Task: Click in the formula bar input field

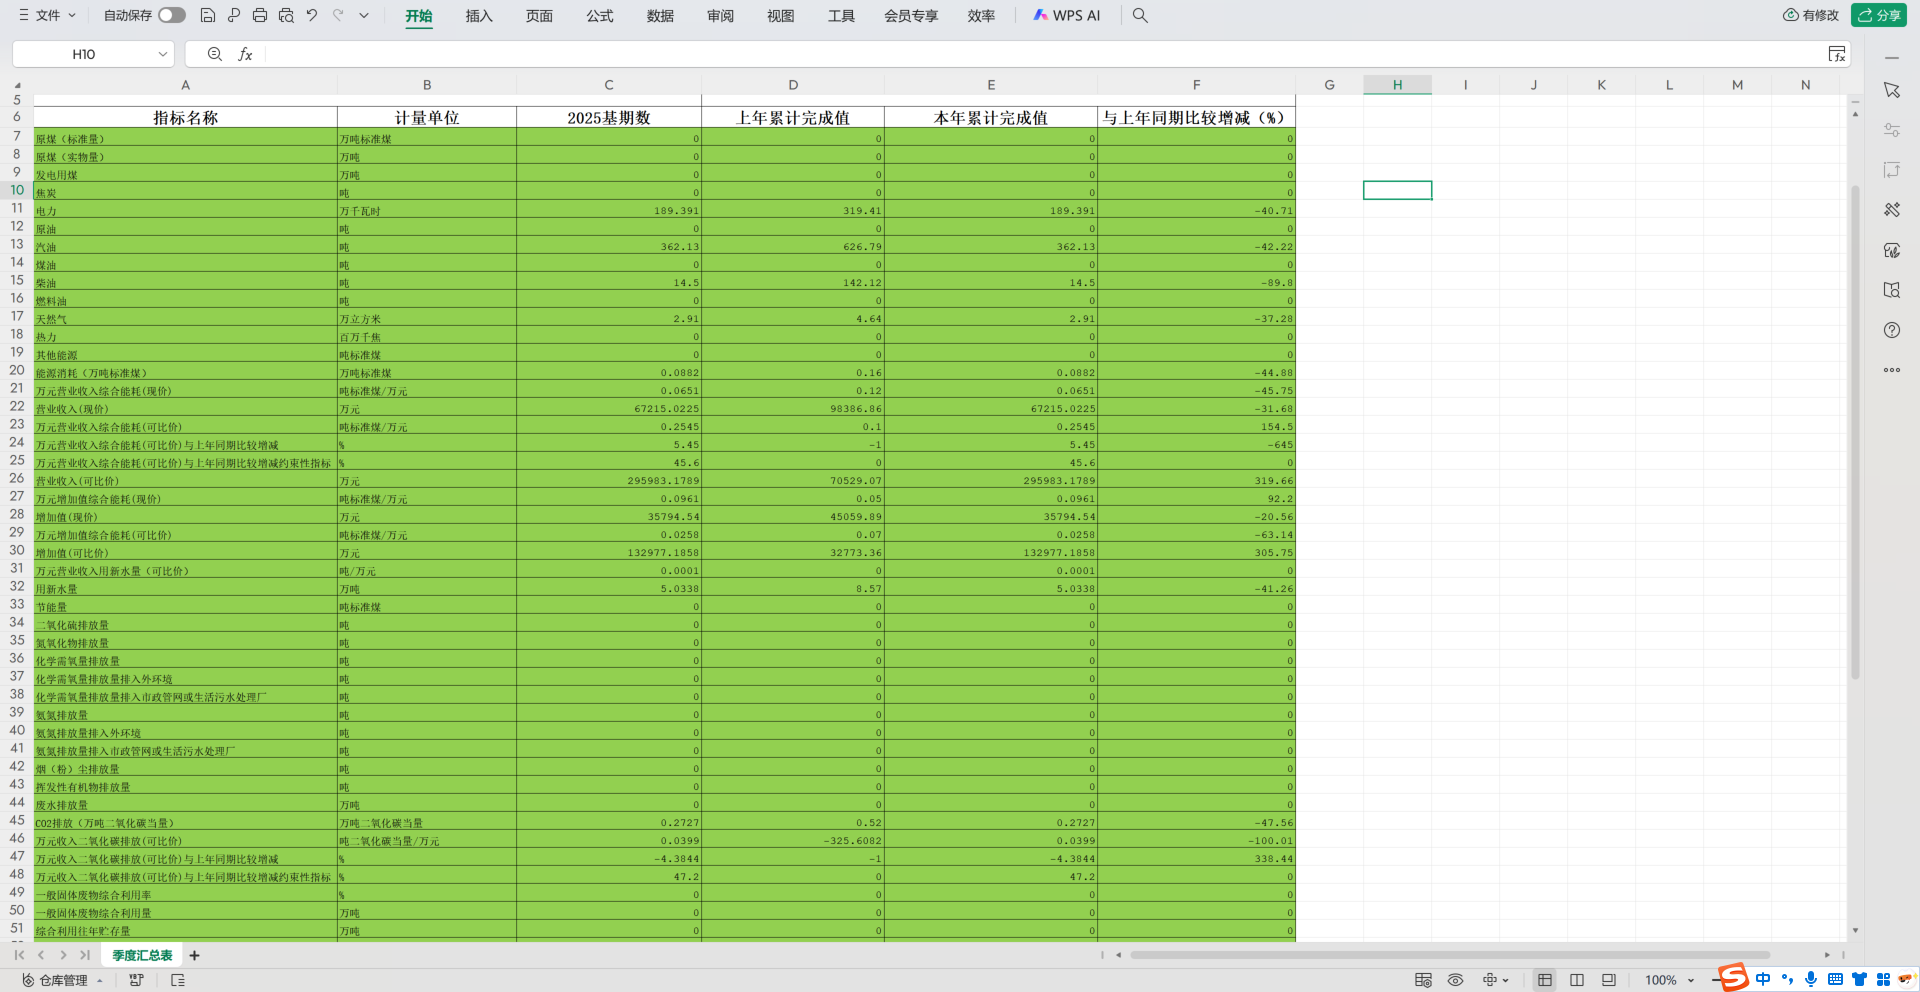Action: click(x=1045, y=54)
